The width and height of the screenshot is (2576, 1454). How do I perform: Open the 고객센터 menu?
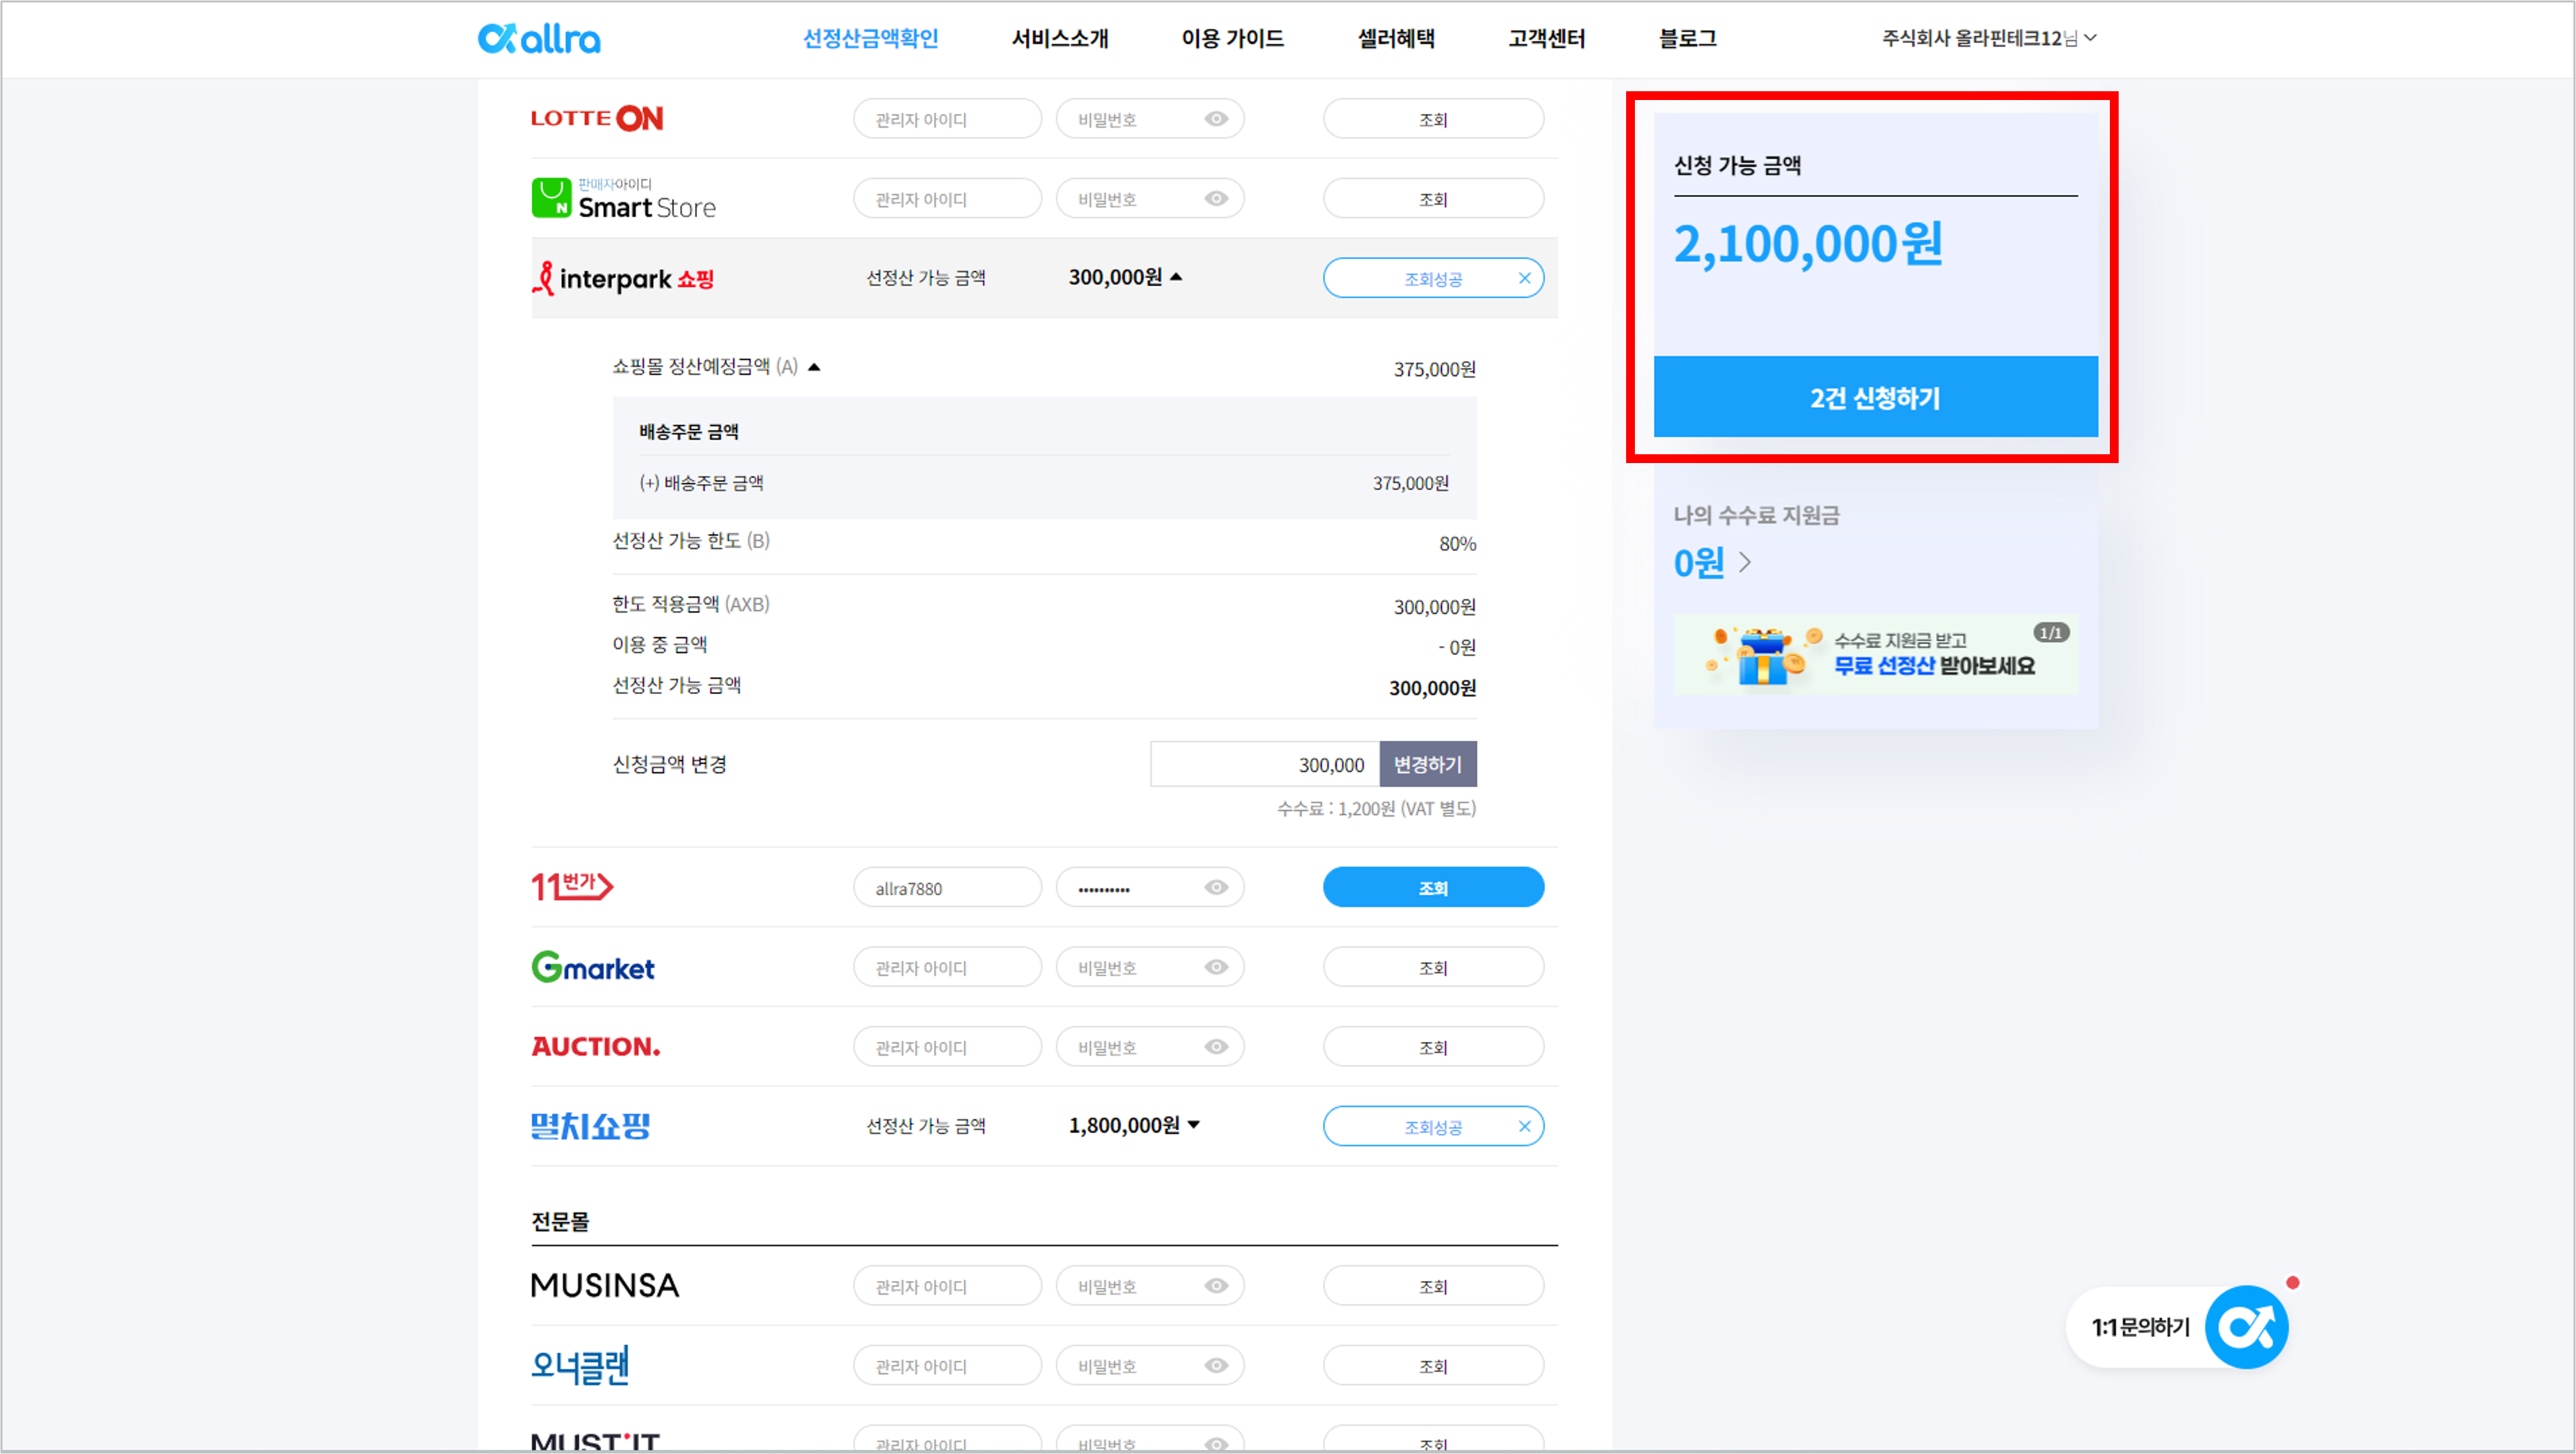click(1547, 38)
